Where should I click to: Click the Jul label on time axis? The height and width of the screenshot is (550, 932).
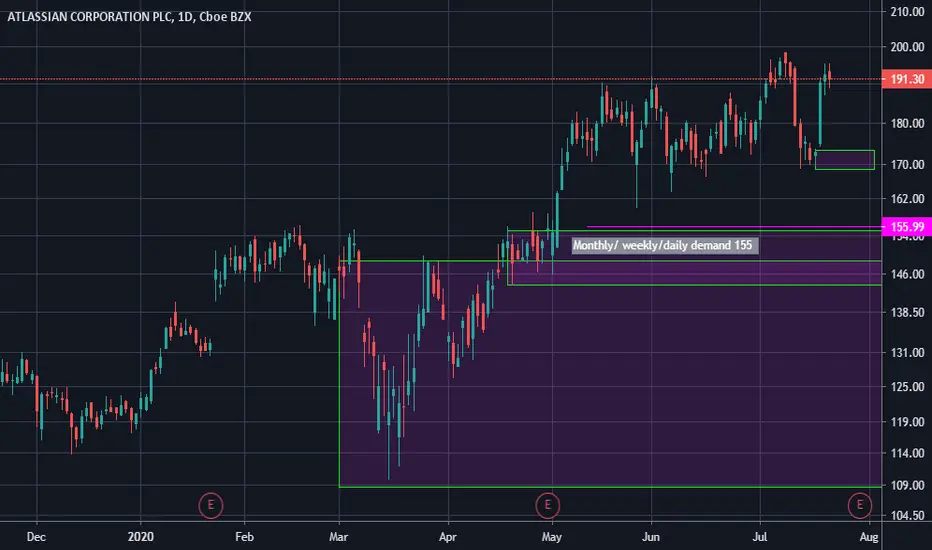point(760,537)
